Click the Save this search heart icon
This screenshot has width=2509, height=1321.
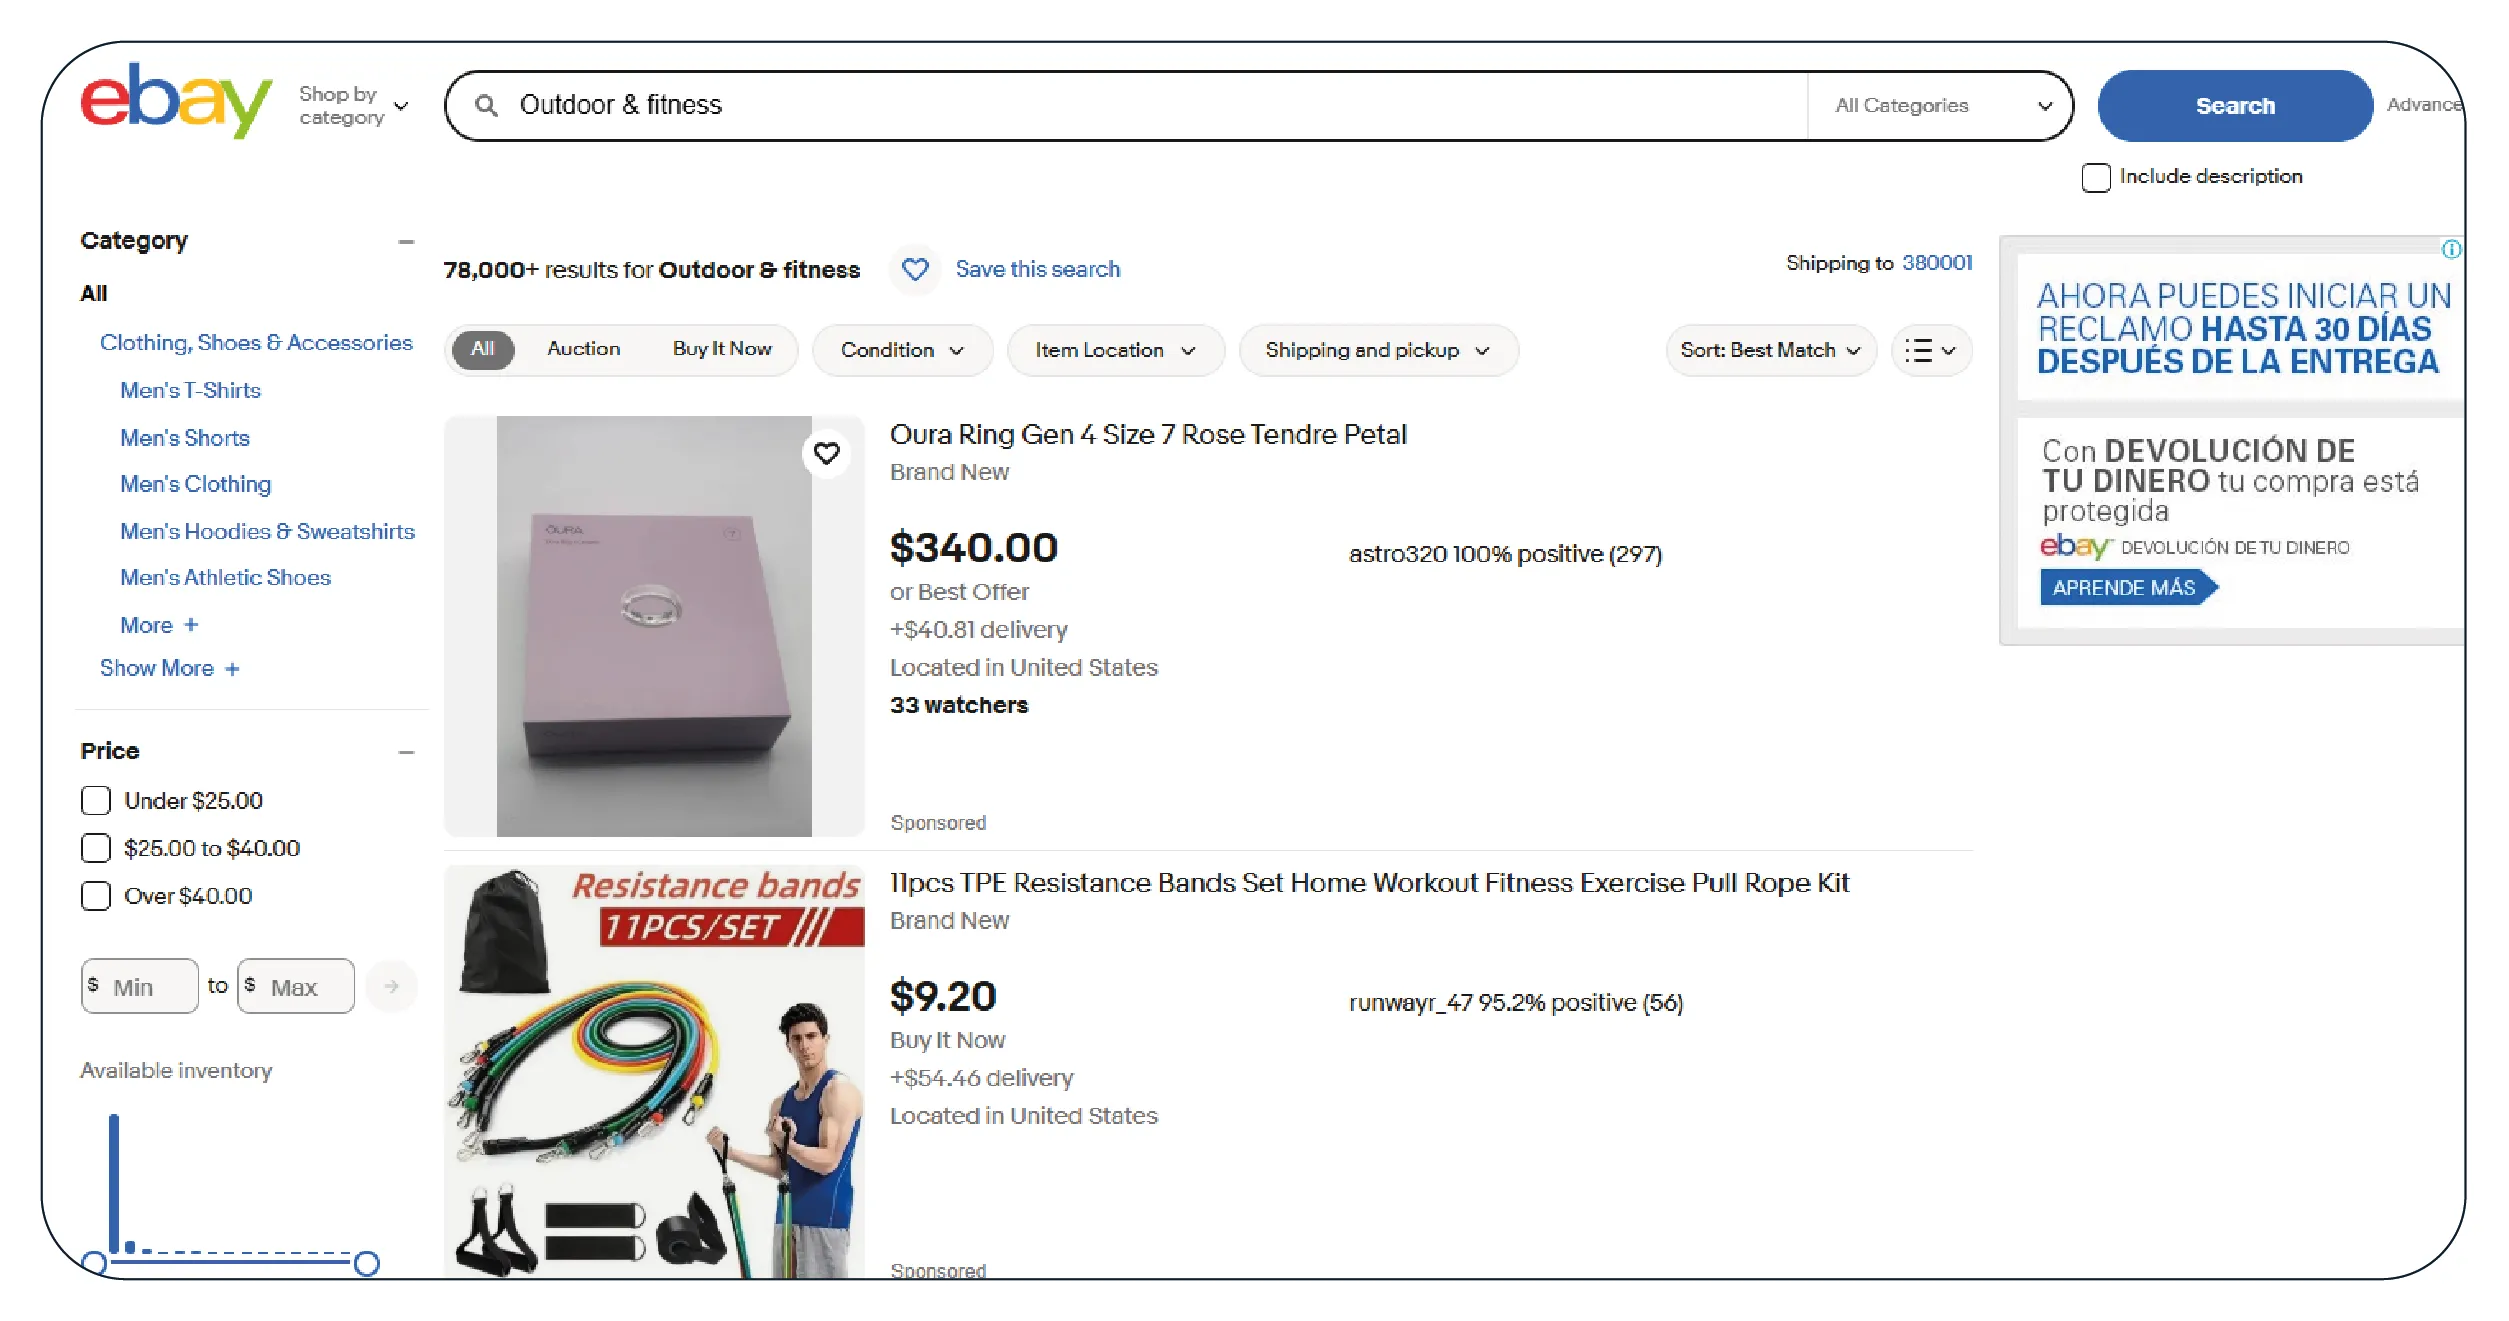pos(915,269)
